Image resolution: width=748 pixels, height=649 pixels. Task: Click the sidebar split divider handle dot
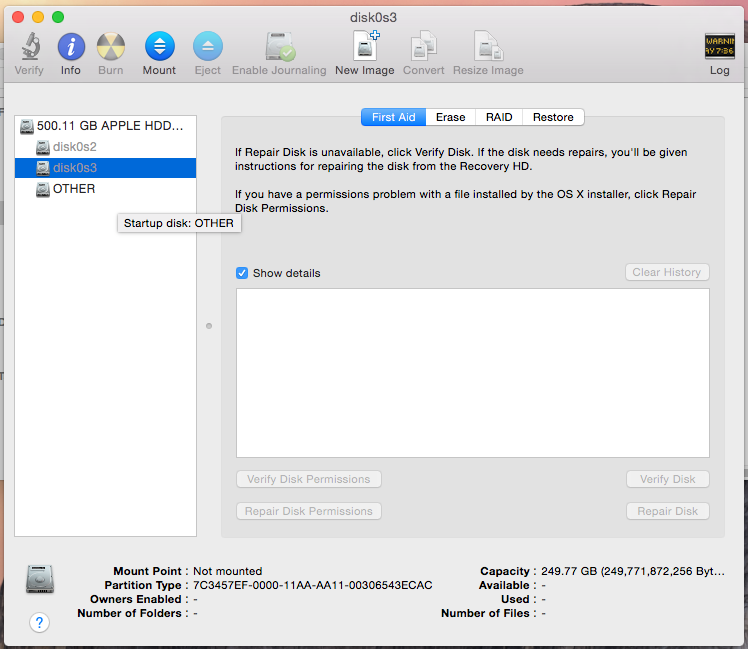pyautogui.click(x=209, y=326)
